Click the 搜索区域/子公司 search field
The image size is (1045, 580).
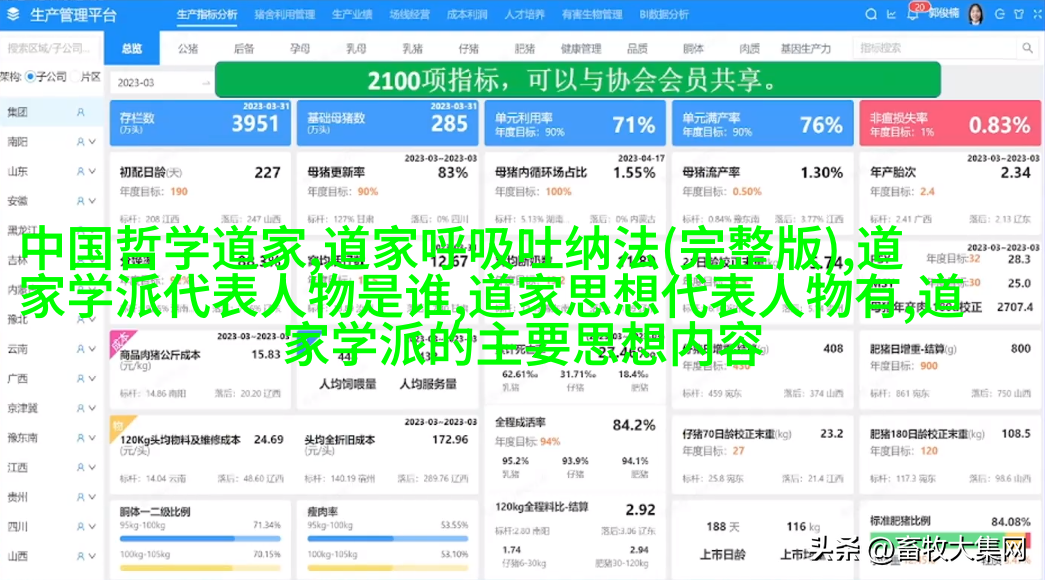(x=50, y=48)
